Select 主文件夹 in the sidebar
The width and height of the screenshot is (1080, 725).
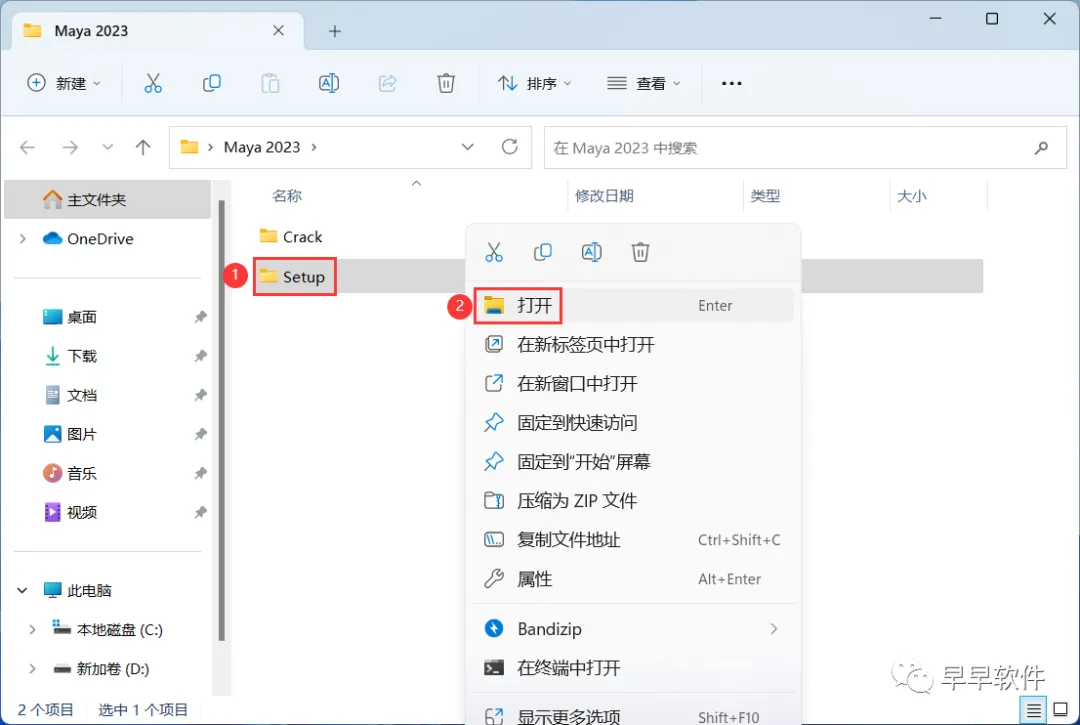coord(107,200)
